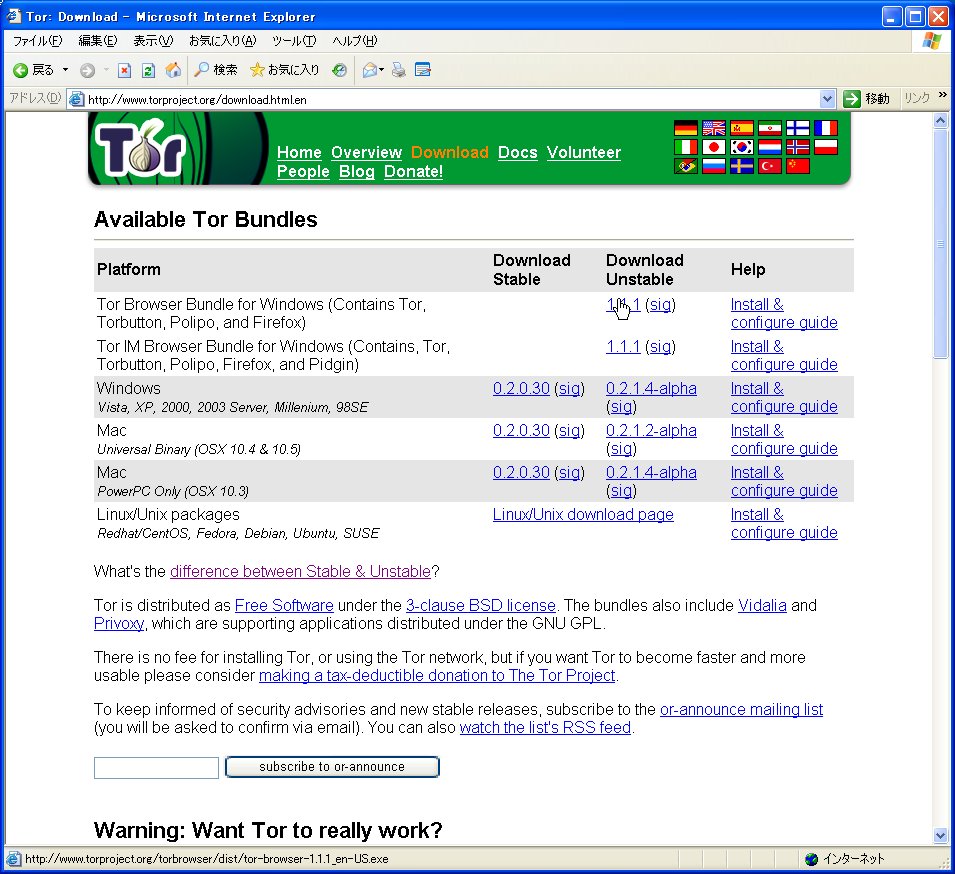The height and width of the screenshot is (874, 955).
Task: Select the Italian flag language
Action: pyautogui.click(x=686, y=147)
